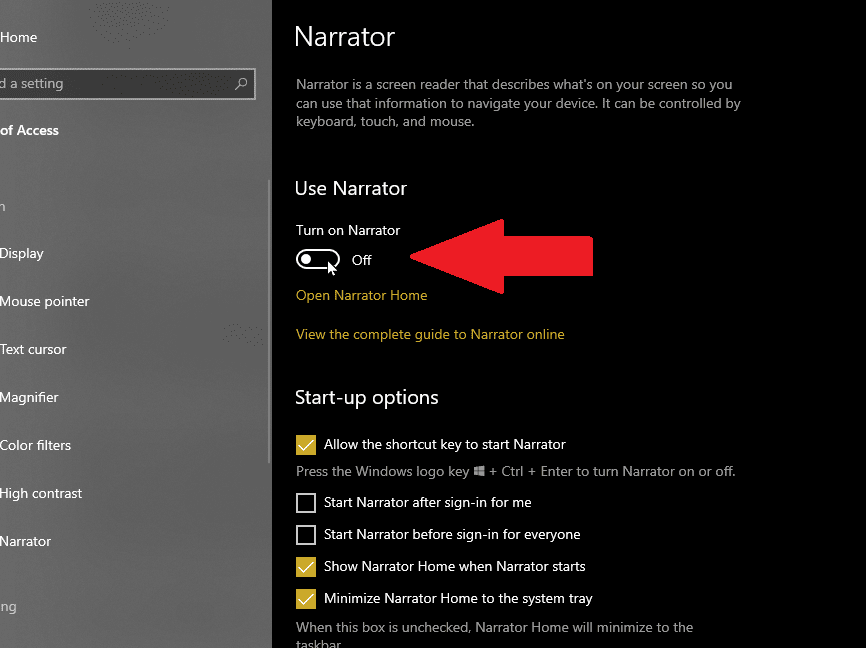
Task: Uncheck Allow the shortcut key to start Narrator
Action: pos(305,445)
